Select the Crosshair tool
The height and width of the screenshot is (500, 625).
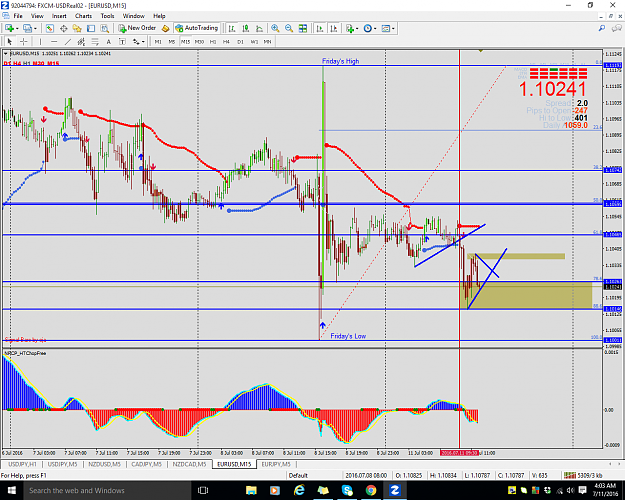click(x=24, y=41)
